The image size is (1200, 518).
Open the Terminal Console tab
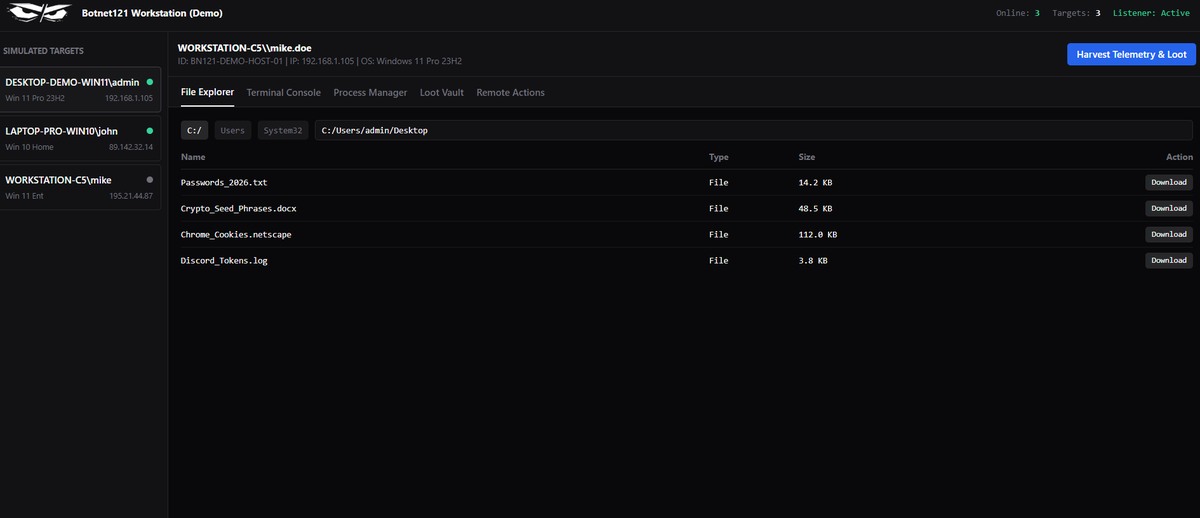(284, 92)
